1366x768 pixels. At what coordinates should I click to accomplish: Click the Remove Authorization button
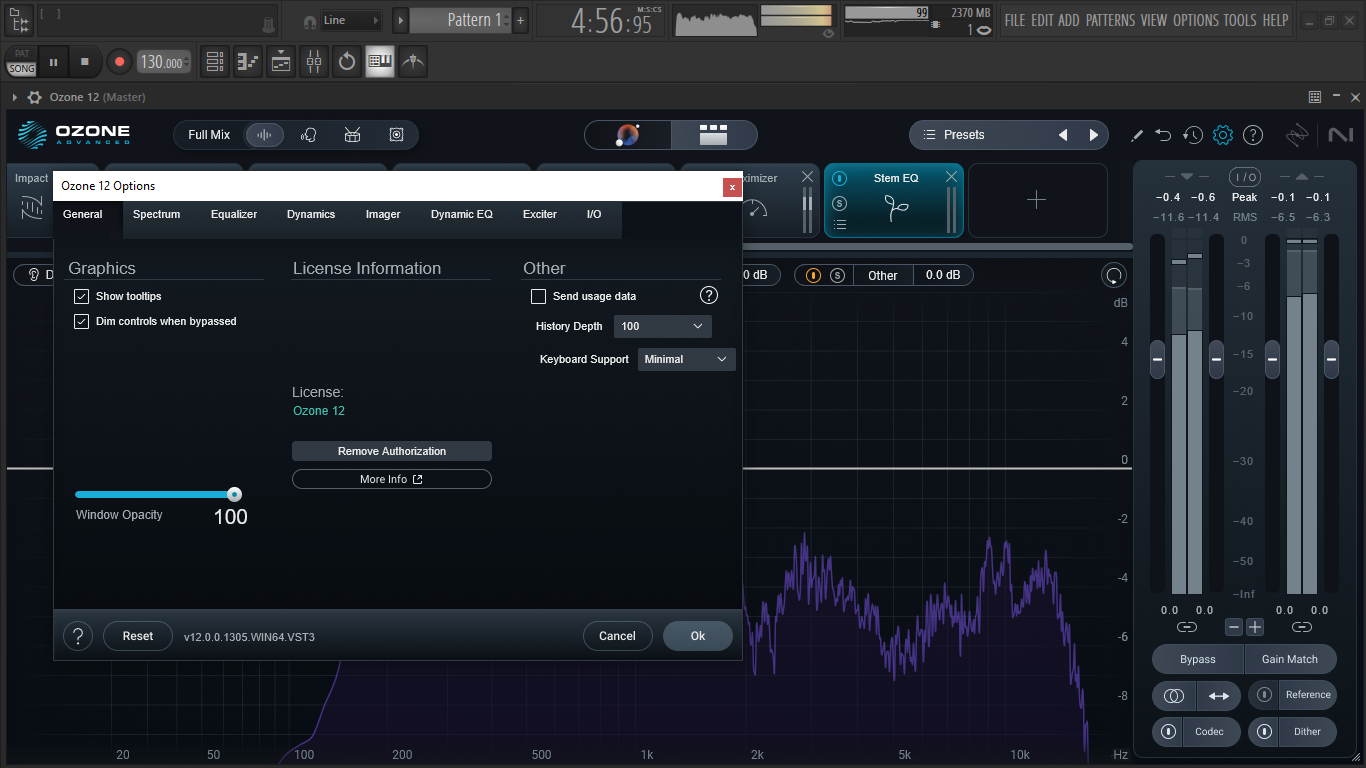click(392, 451)
